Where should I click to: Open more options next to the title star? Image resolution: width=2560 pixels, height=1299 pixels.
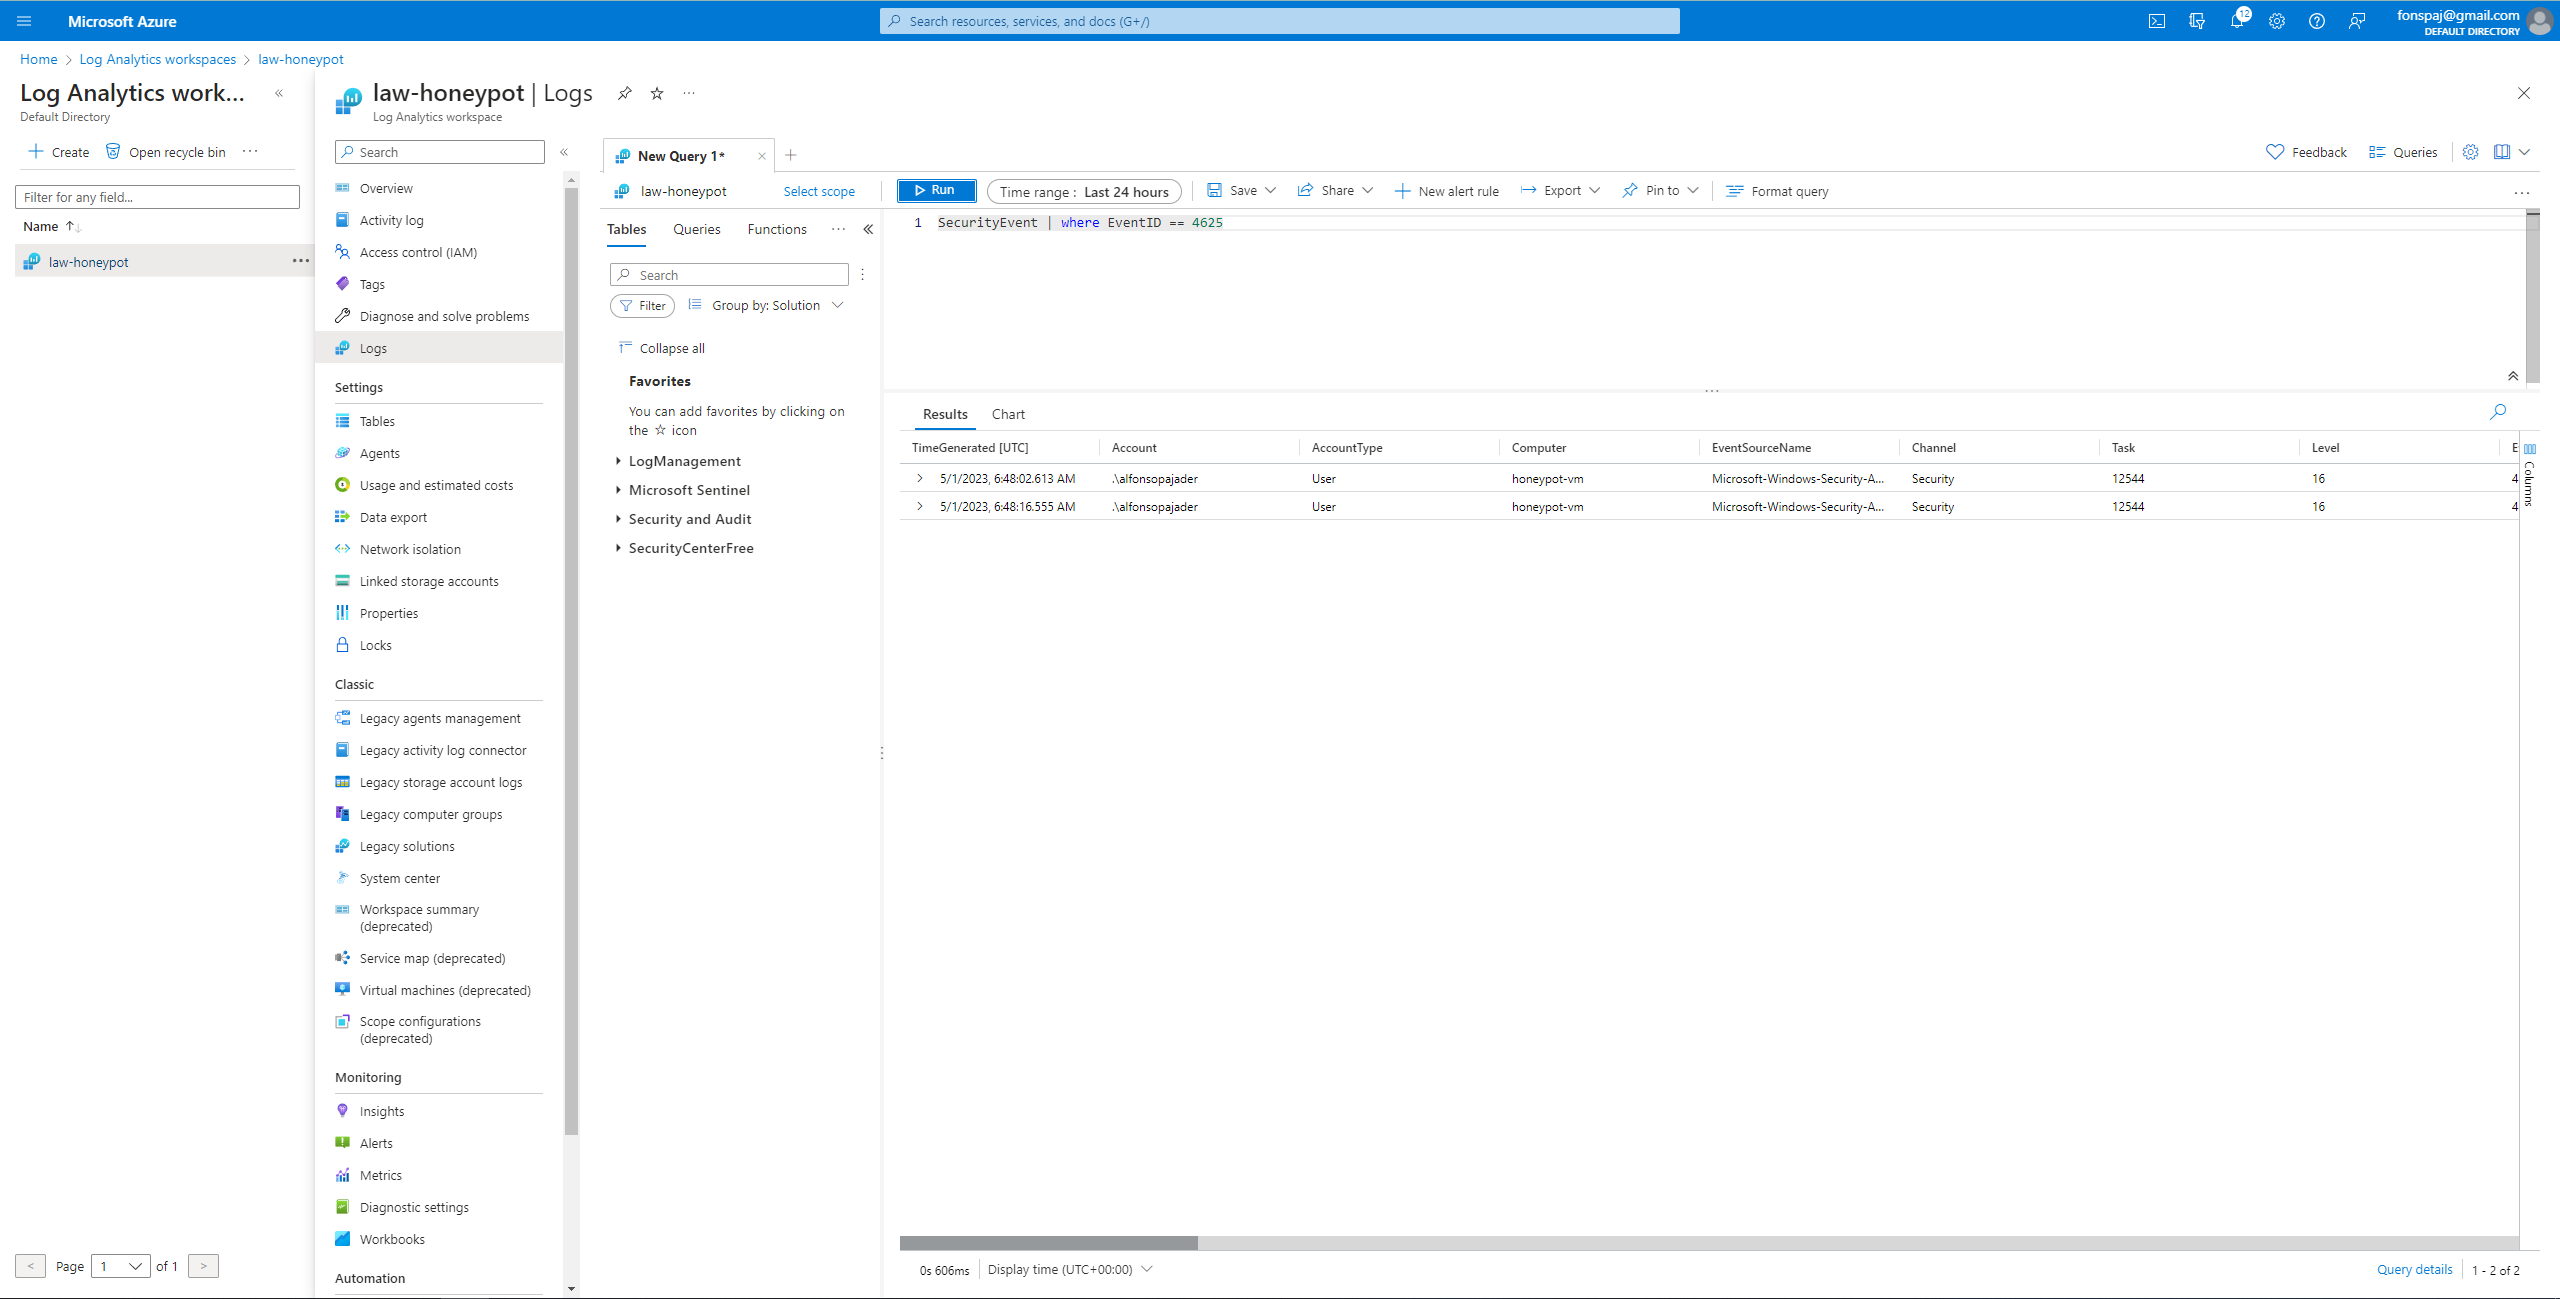pyautogui.click(x=689, y=93)
